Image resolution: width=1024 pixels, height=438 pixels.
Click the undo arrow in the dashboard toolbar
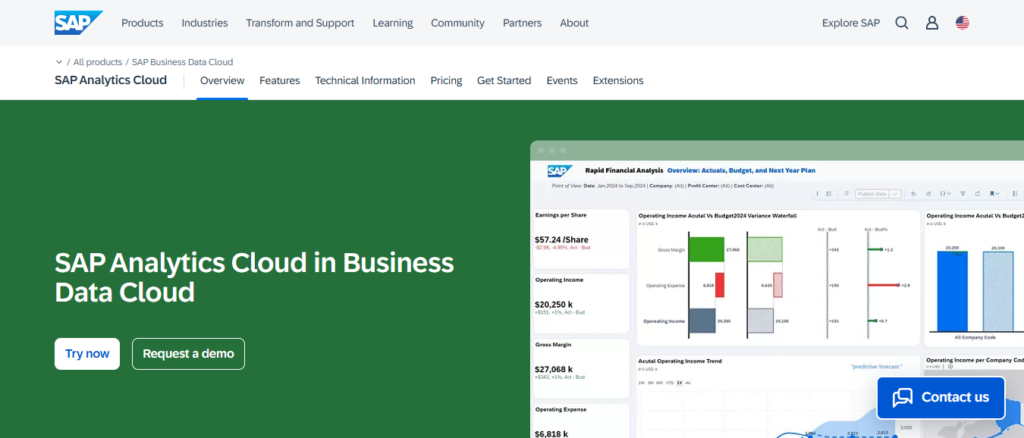click(x=914, y=194)
